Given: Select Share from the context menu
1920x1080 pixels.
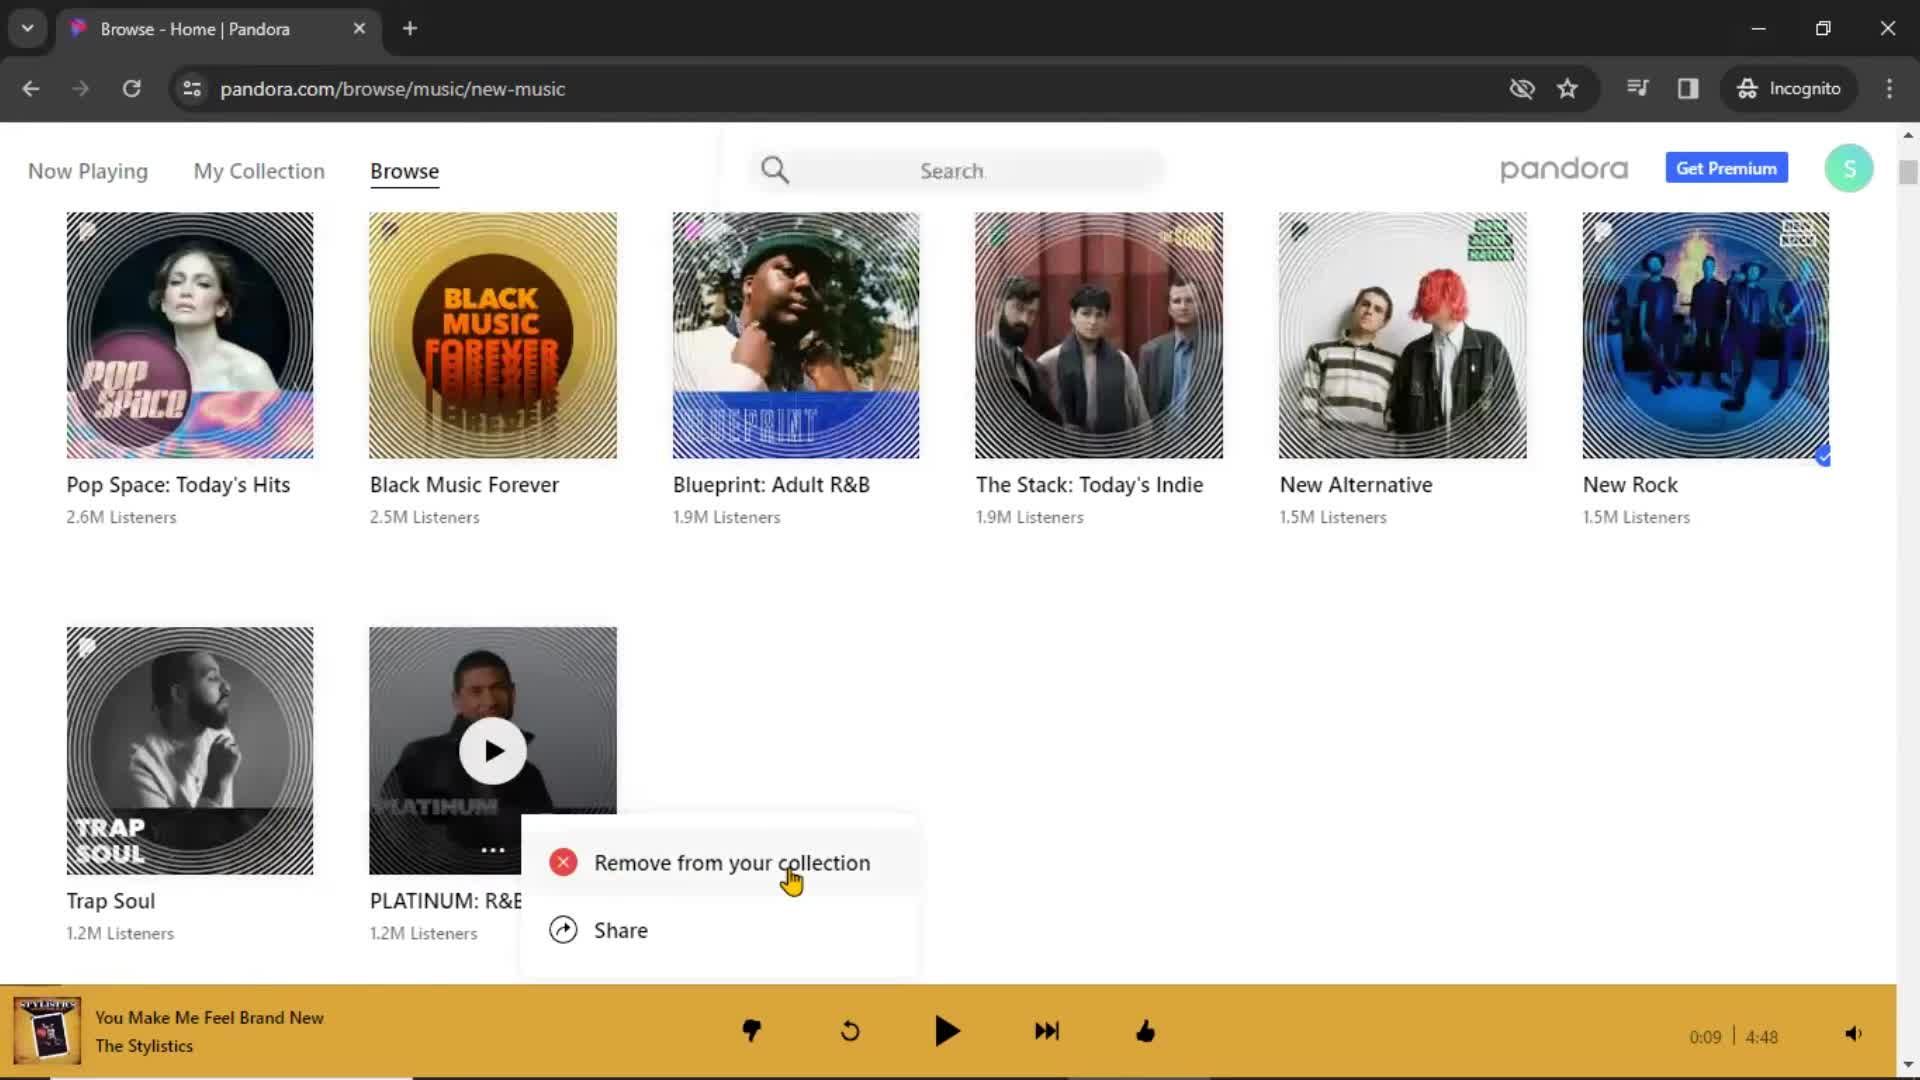Looking at the screenshot, I should (x=720, y=930).
